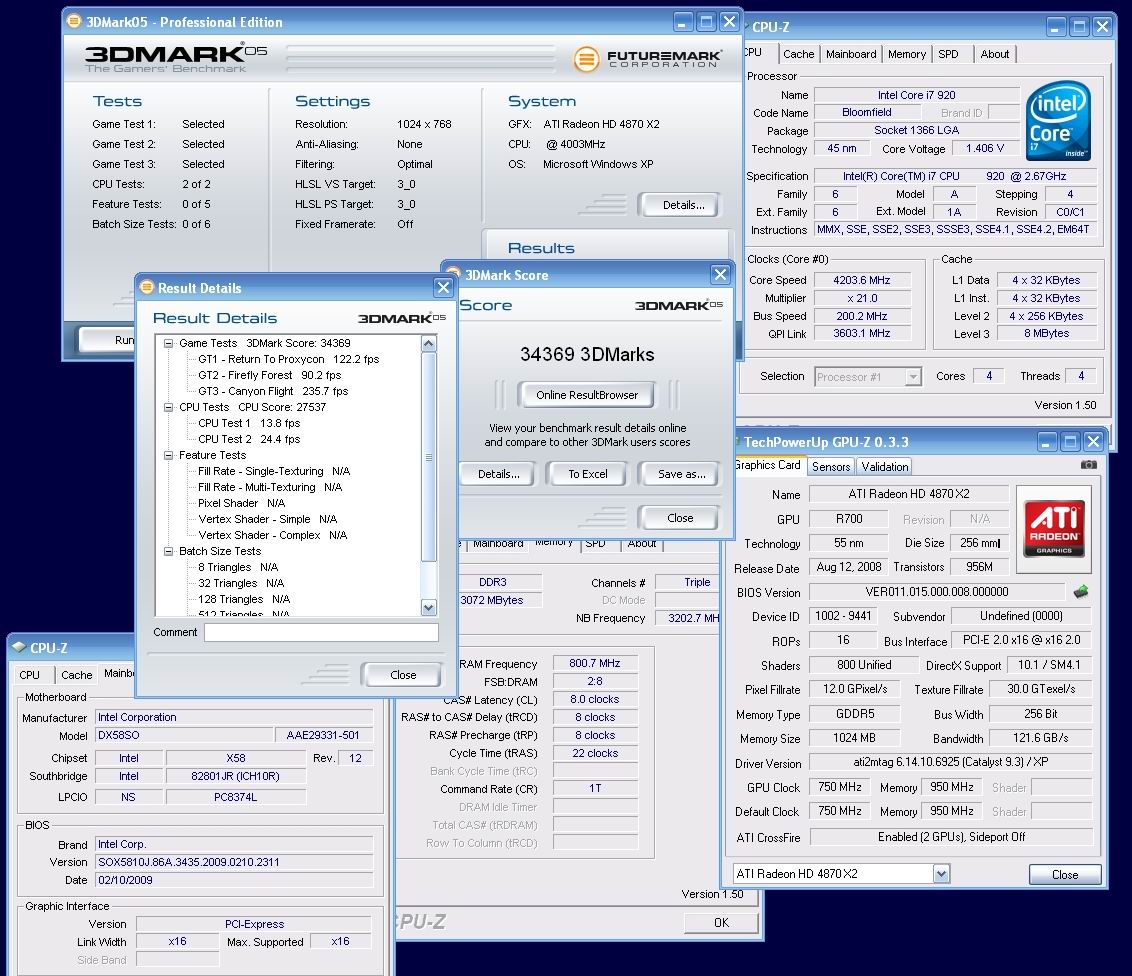Switch to Validation tab in GPU-Z
Viewport: 1132px width, 976px height.
tap(884, 467)
